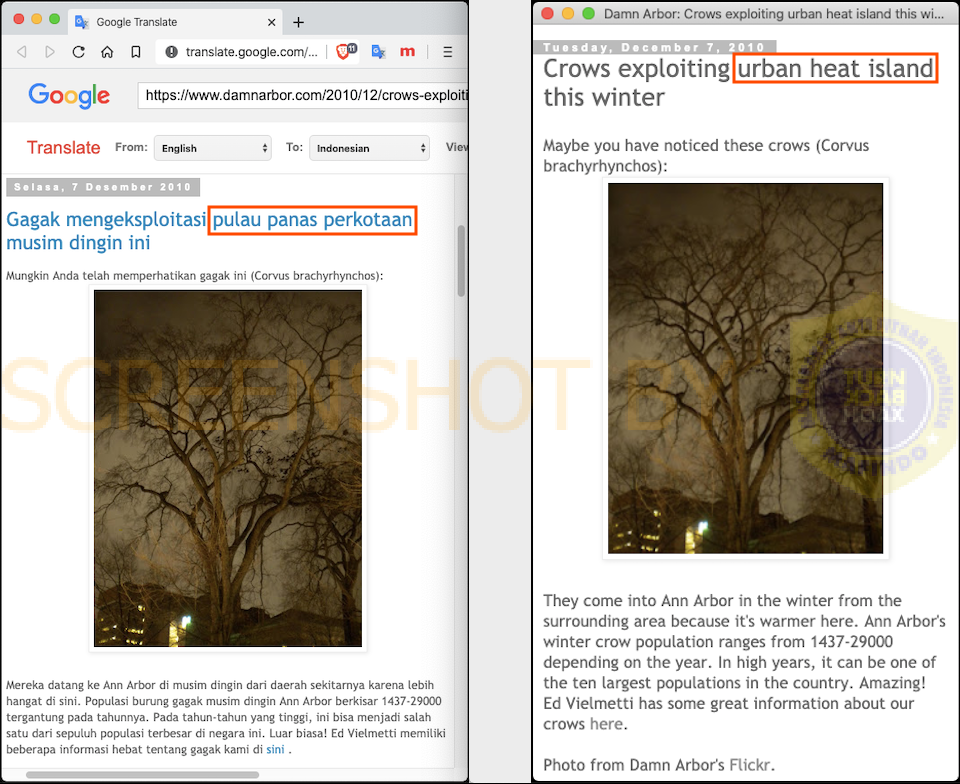Open the red 'm' extension icon

[x=407, y=52]
